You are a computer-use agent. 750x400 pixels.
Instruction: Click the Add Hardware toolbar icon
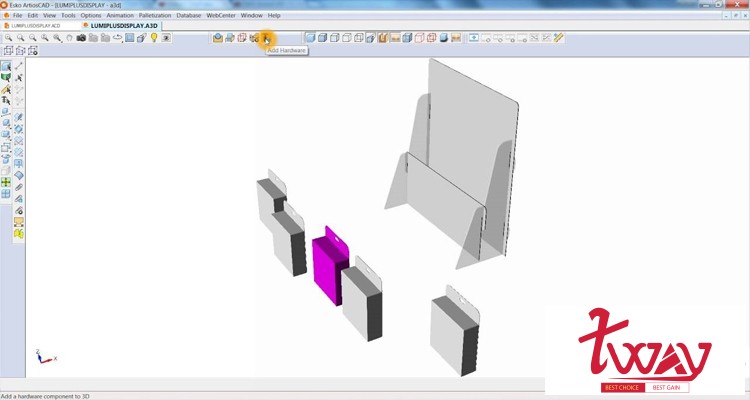tap(266, 38)
